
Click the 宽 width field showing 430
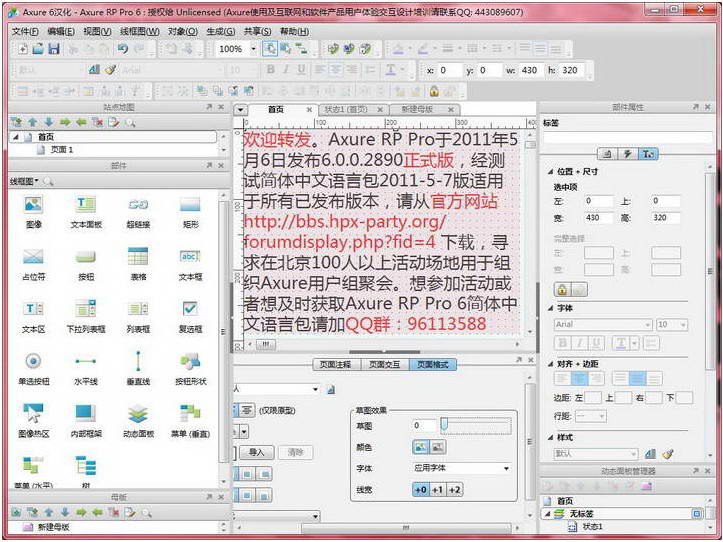[598, 218]
